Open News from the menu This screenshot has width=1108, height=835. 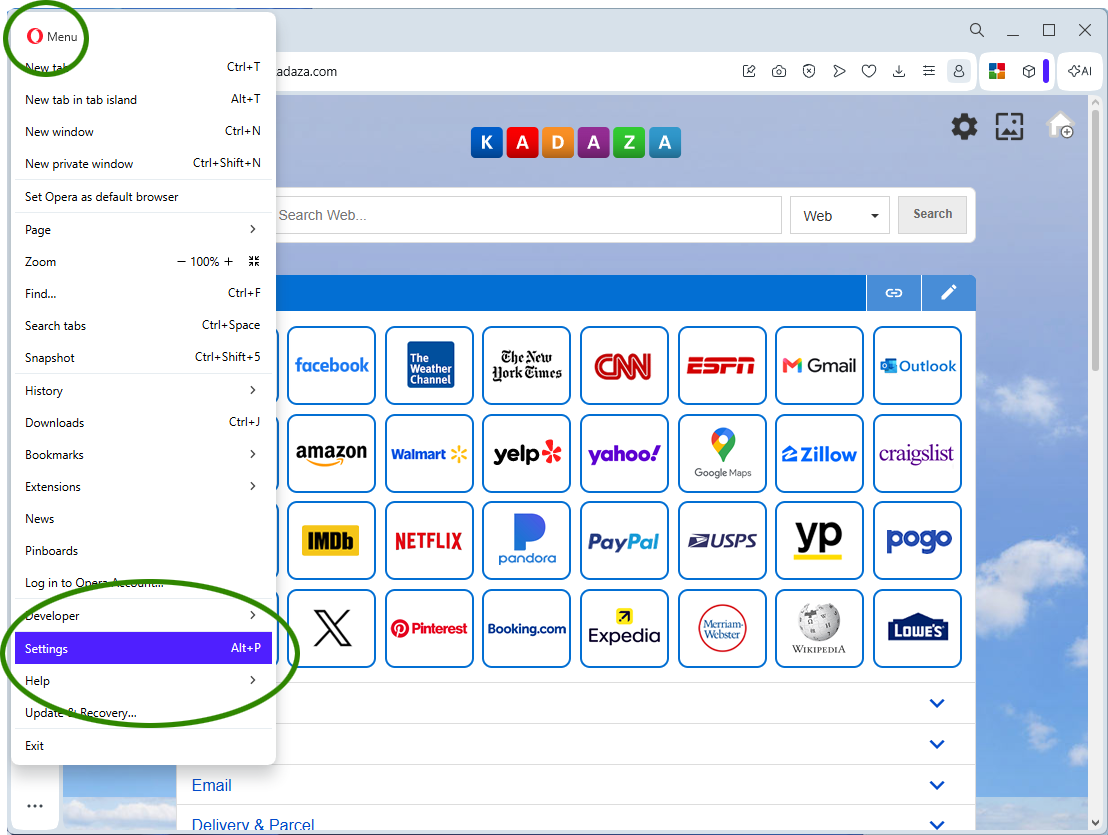coord(143,519)
